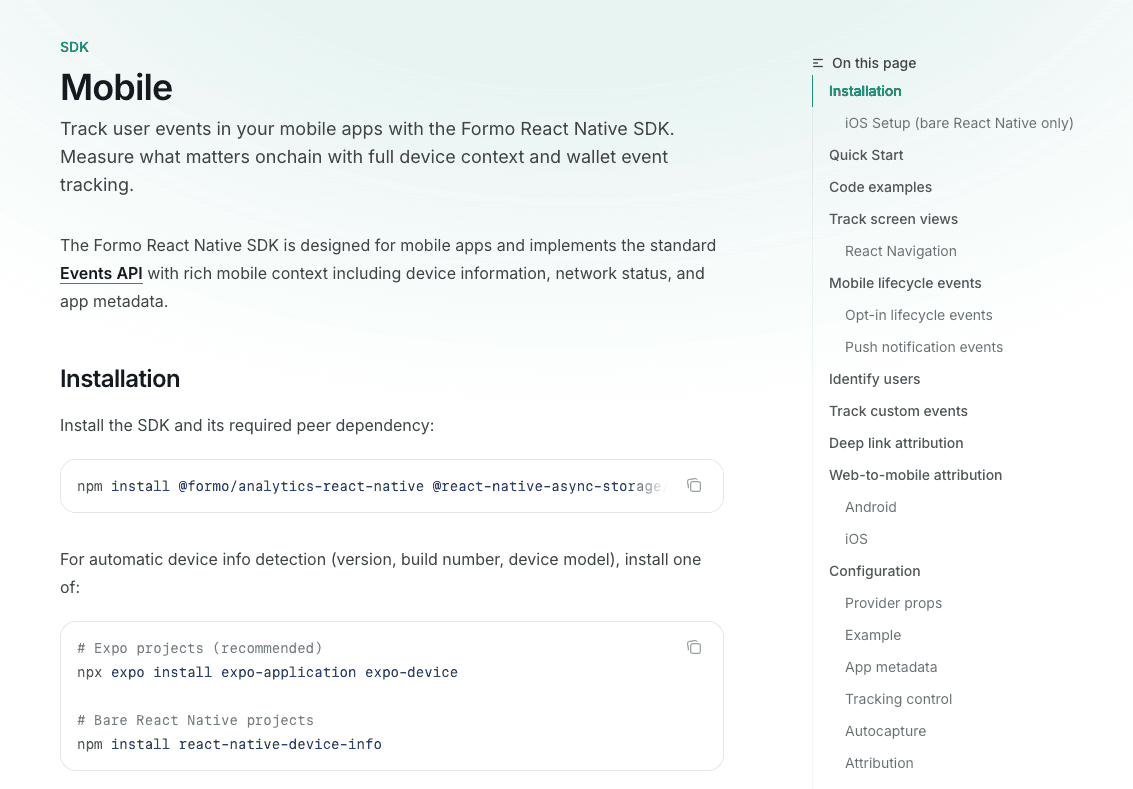This screenshot has height=789, width=1133.
Task: Click the Installation heading anchor
Action: pyautogui.click(x=120, y=379)
